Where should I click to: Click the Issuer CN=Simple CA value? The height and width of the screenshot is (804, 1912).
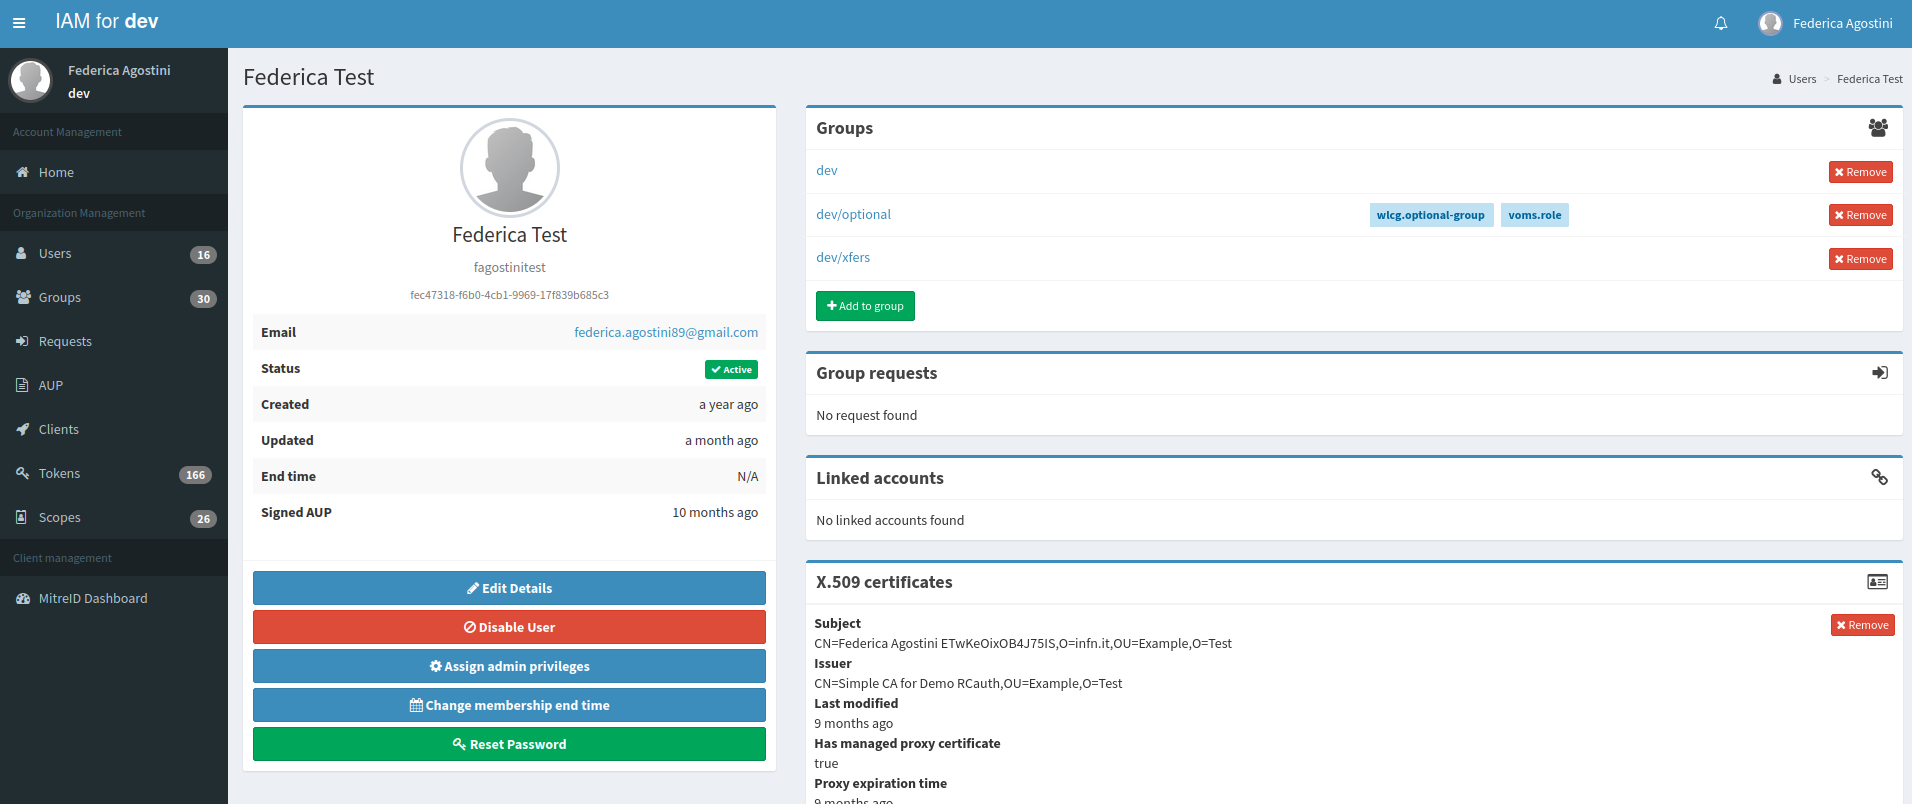(968, 683)
